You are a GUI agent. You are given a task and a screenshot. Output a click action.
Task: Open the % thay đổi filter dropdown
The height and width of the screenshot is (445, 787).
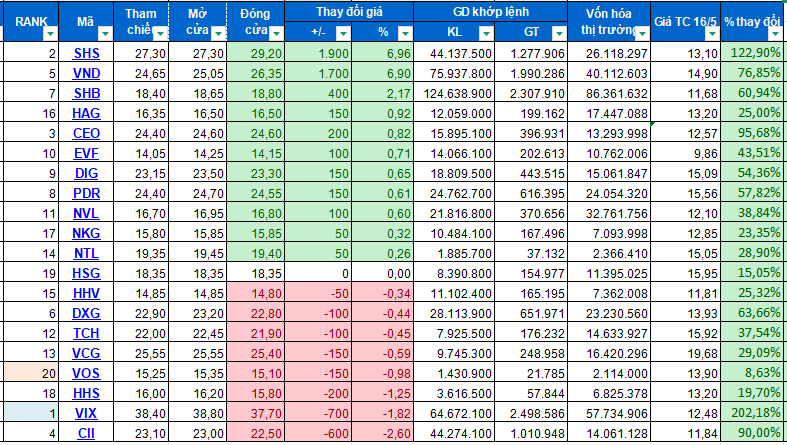coord(774,34)
